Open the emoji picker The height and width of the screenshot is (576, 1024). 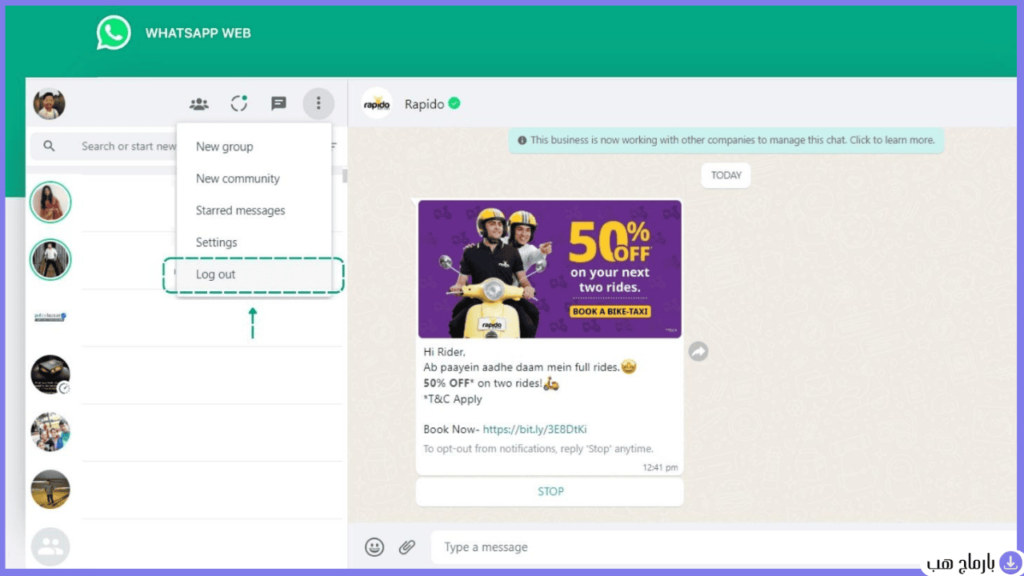tap(374, 547)
